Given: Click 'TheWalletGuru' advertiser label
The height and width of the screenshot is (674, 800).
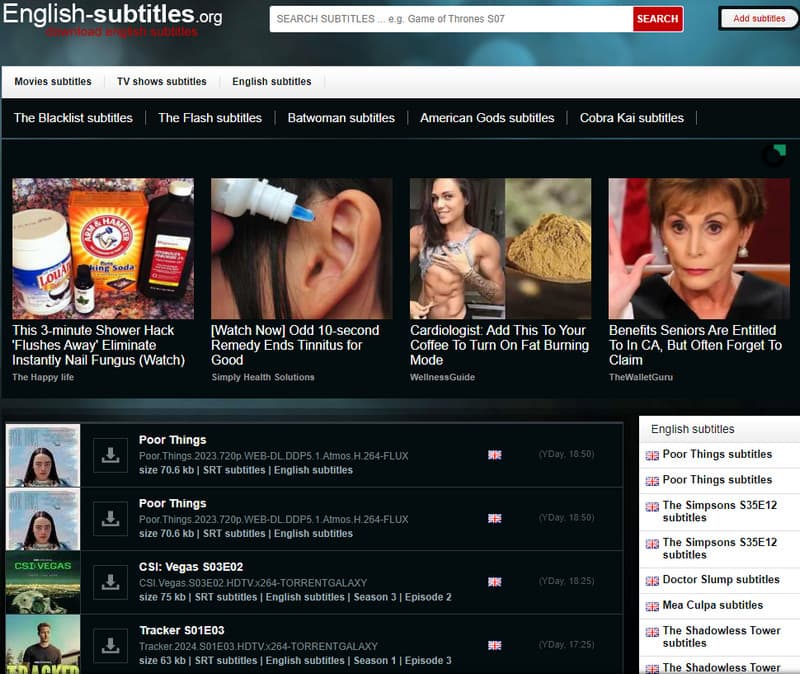Looking at the screenshot, I should click(641, 377).
